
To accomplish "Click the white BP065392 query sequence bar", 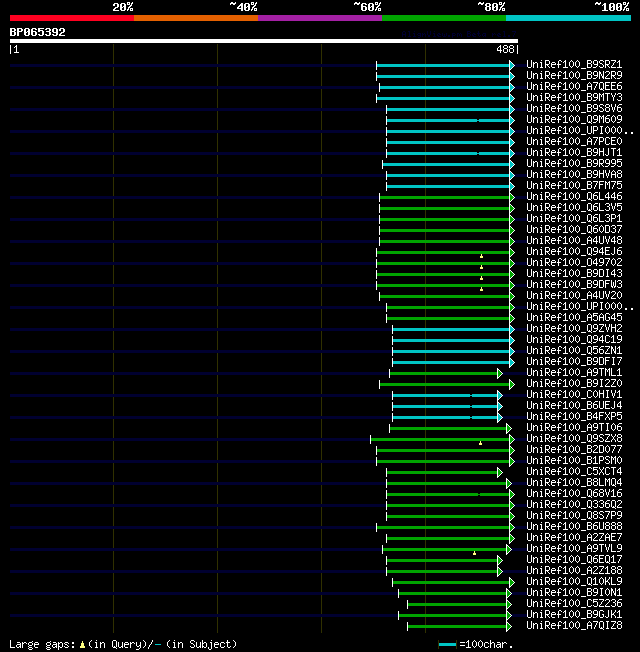I will [264, 41].
